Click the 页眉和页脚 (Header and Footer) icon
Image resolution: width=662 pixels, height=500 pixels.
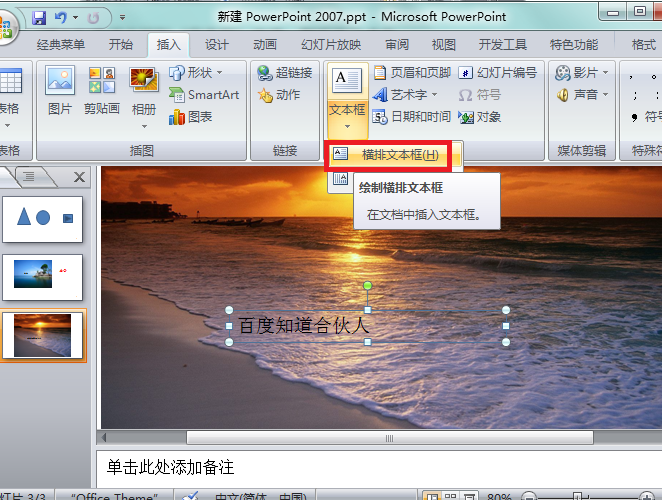tap(412, 73)
